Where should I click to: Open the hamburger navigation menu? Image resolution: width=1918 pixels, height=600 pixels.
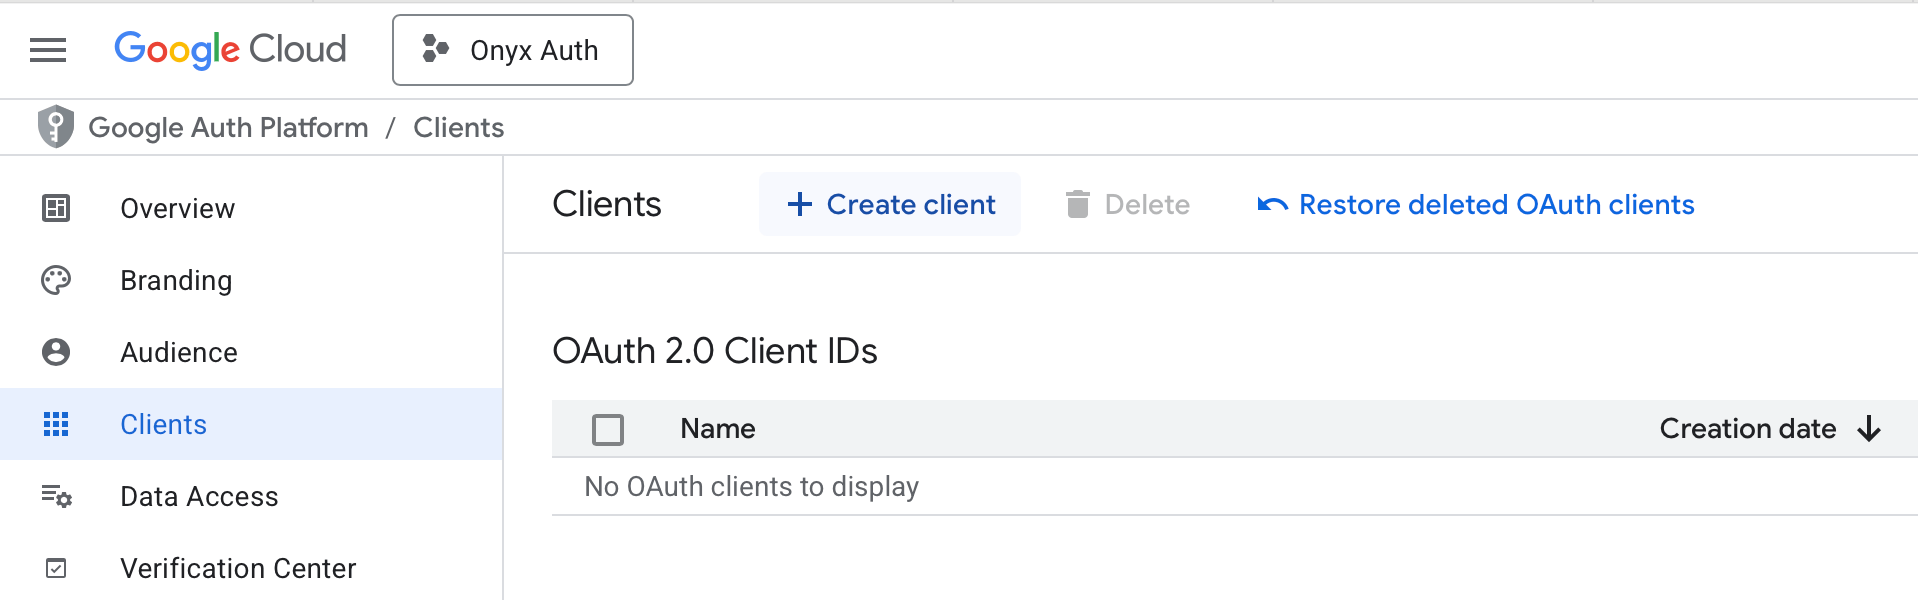pyautogui.click(x=48, y=50)
